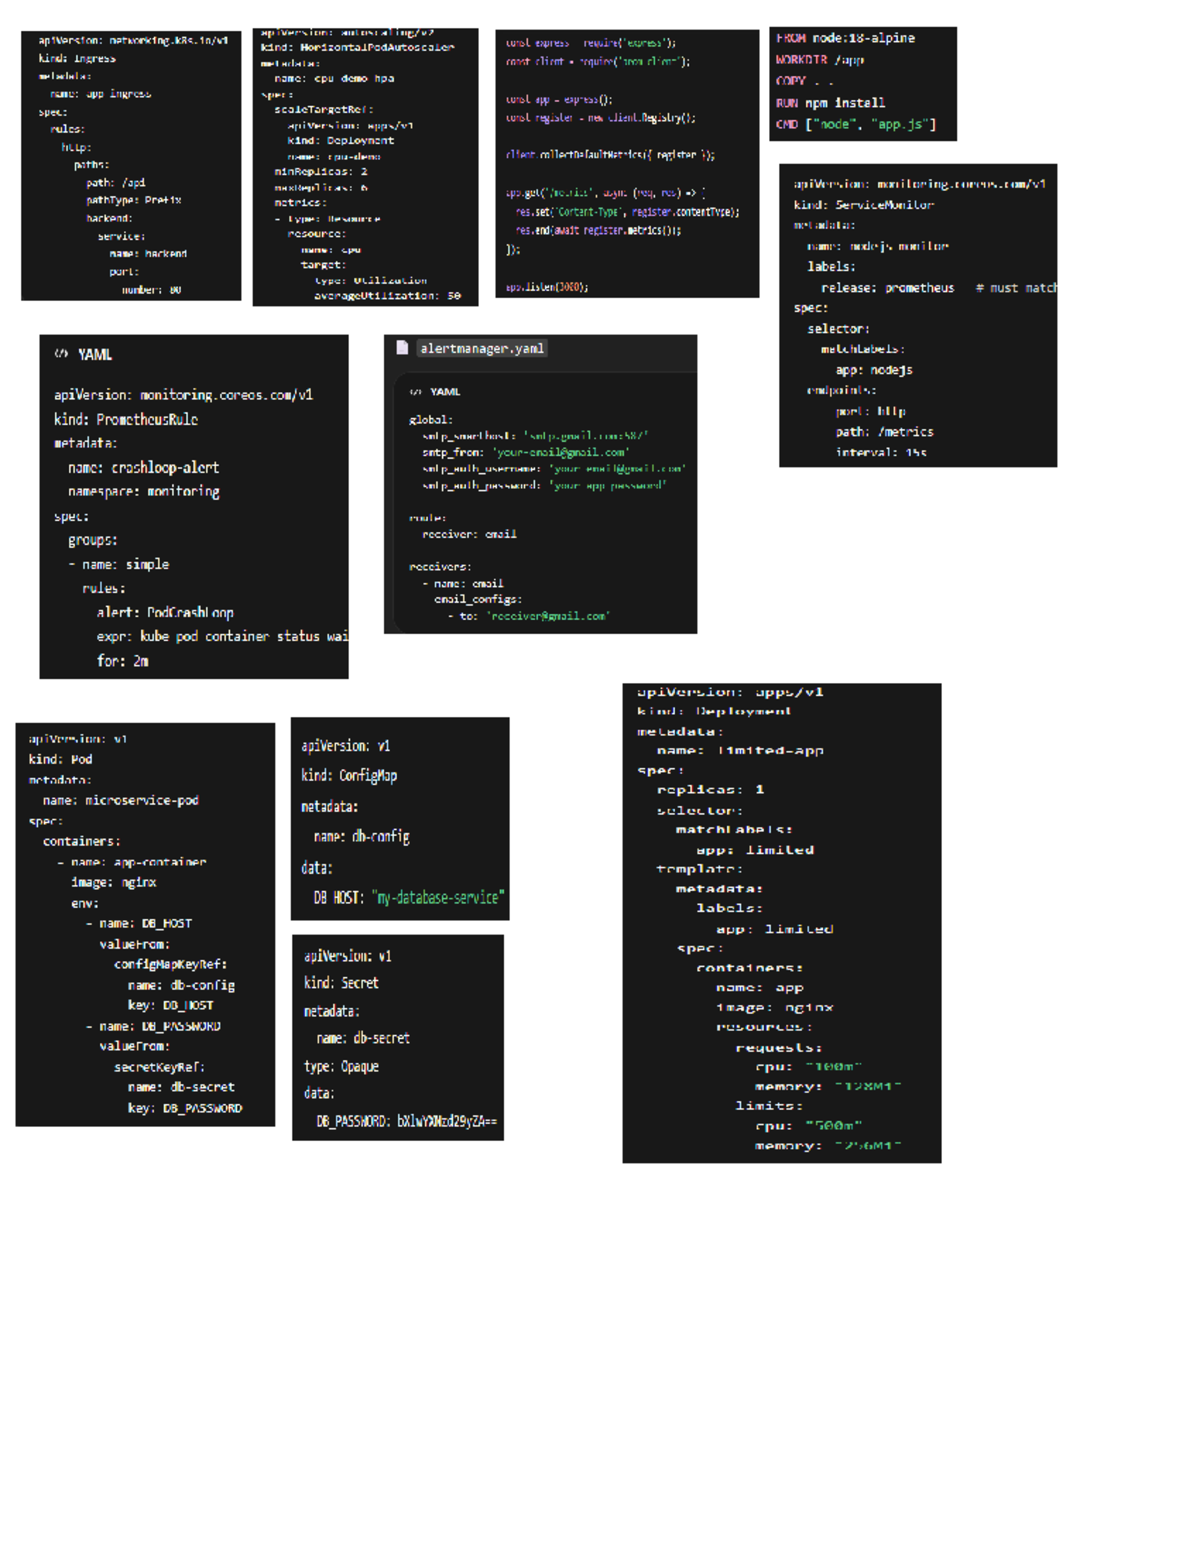Click the text "type: Opaque"
1200x1553 pixels.
341,1067
